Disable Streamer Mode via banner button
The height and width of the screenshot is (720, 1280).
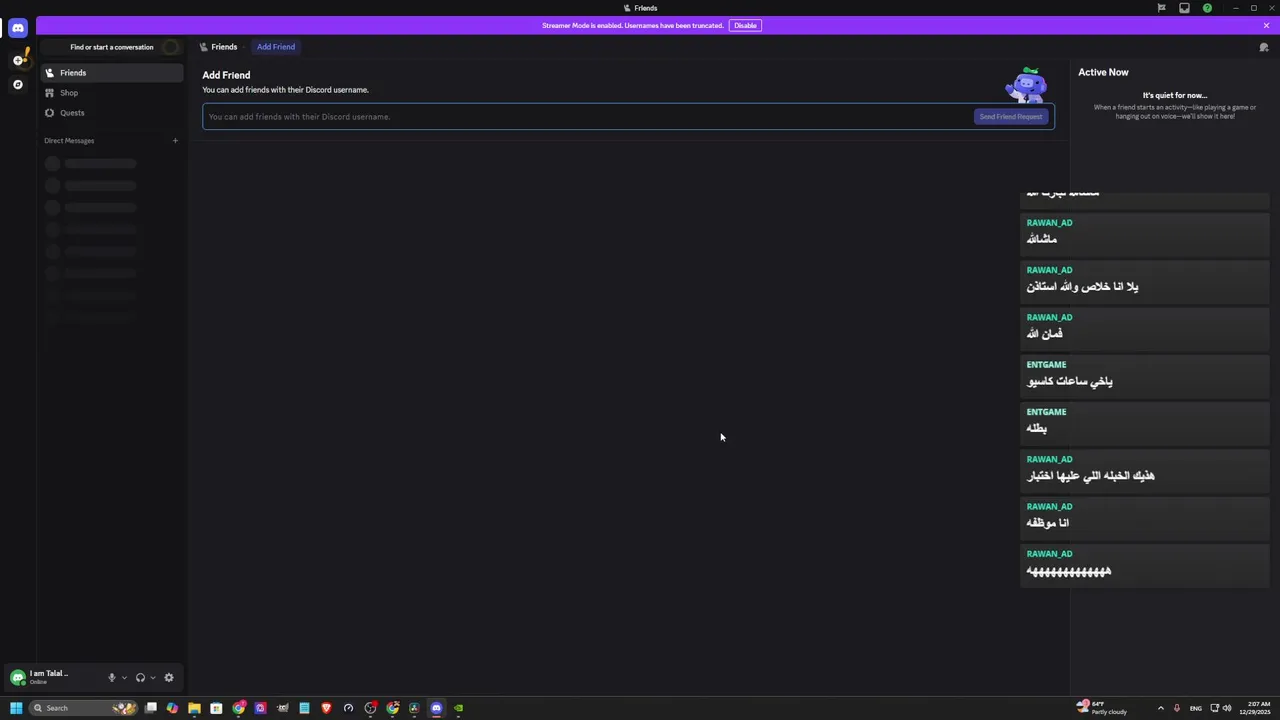pos(745,26)
